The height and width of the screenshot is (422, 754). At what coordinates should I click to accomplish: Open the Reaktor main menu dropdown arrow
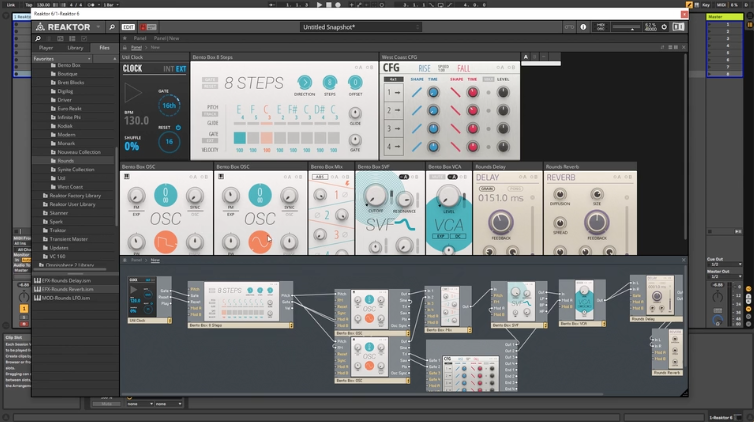click(98, 27)
